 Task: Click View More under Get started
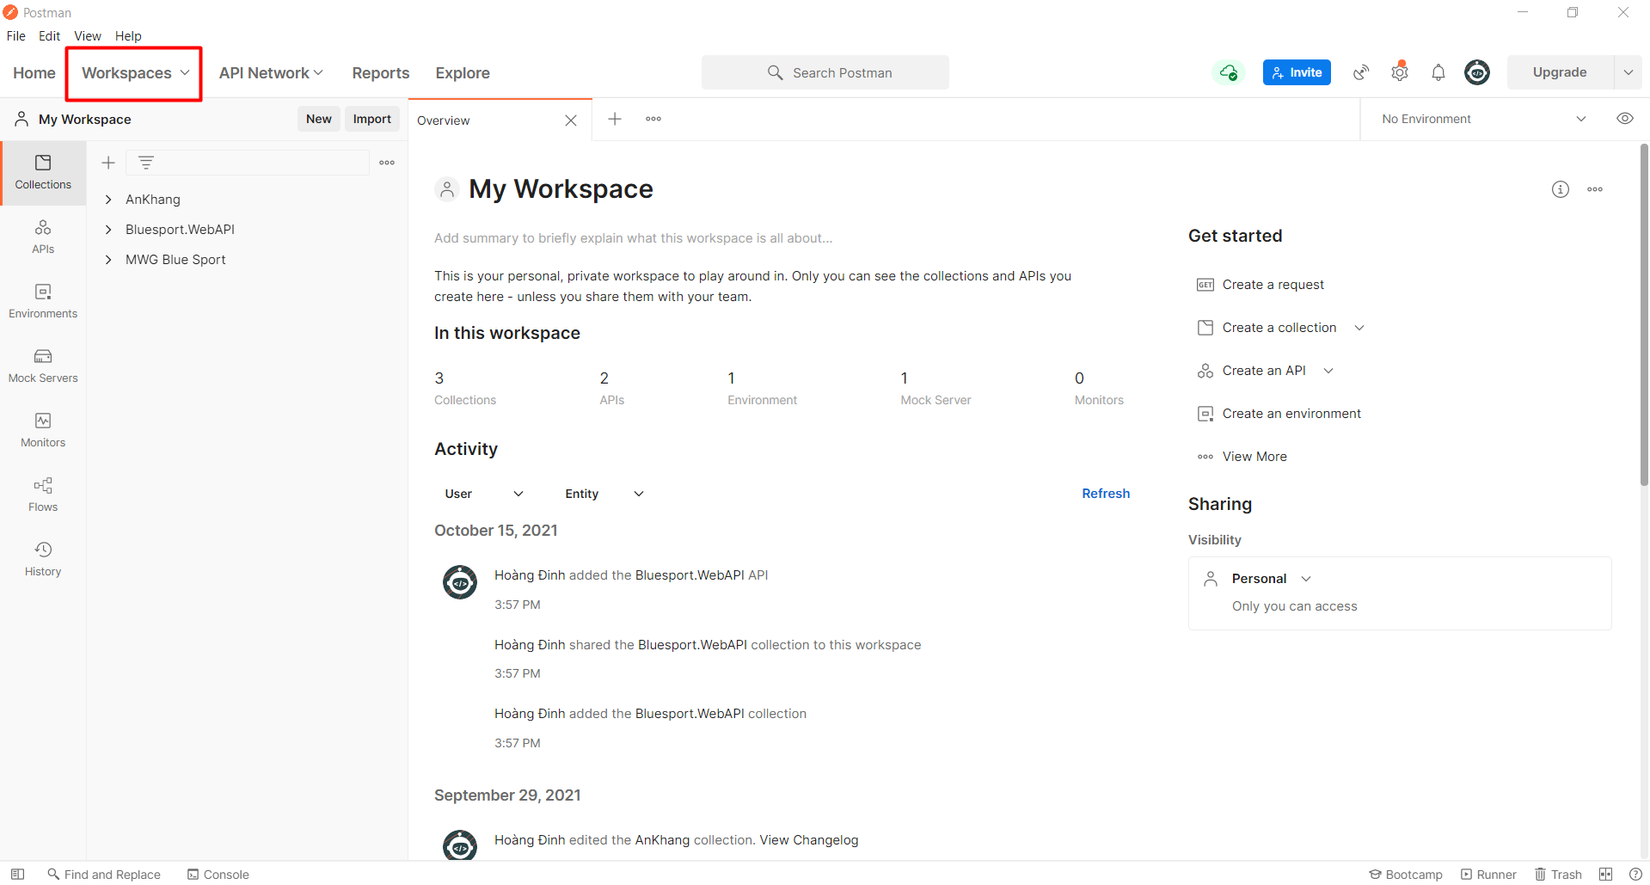[x=1242, y=457]
